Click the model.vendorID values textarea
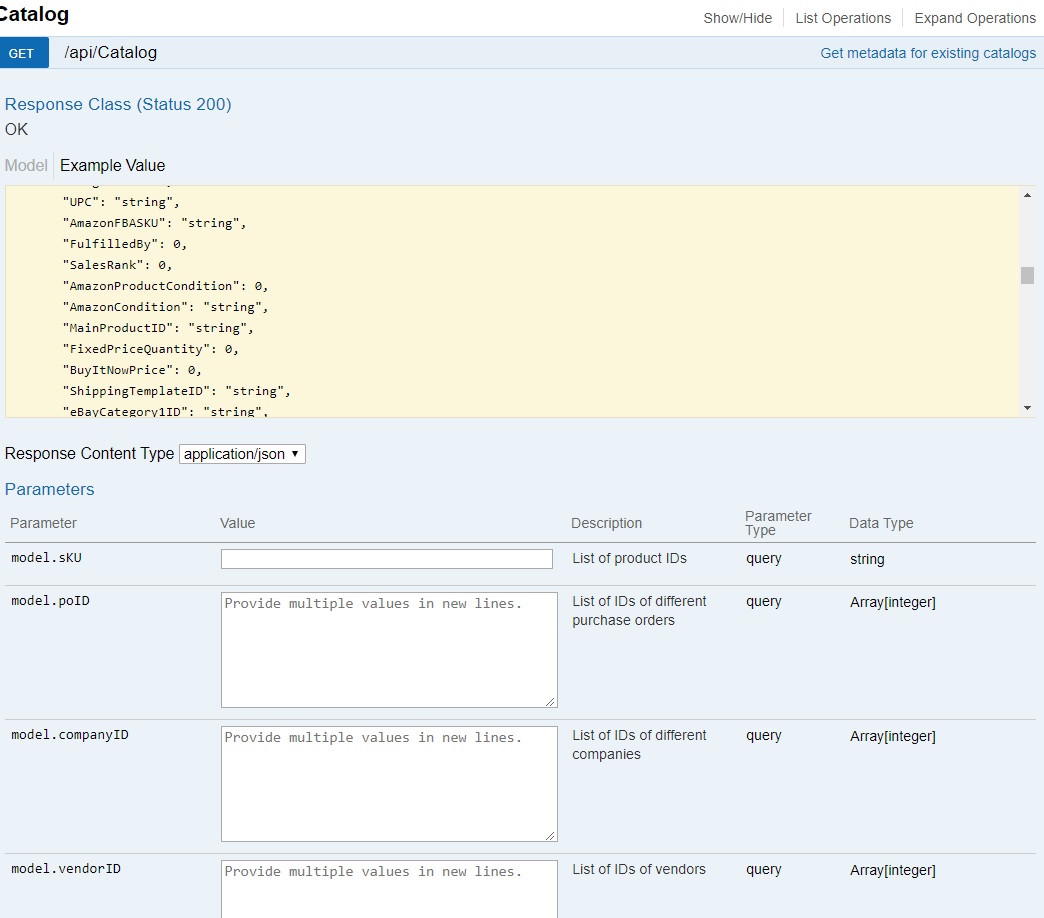 [x=389, y=889]
